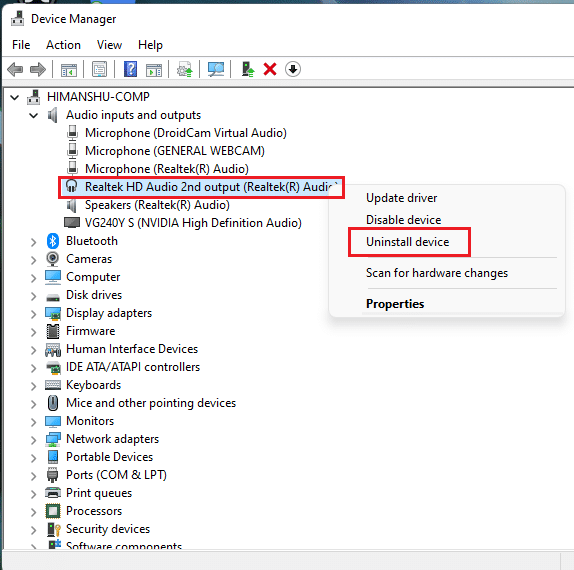Expand the Portable Devices chevron
Image resolution: width=574 pixels, height=570 pixels.
34,458
